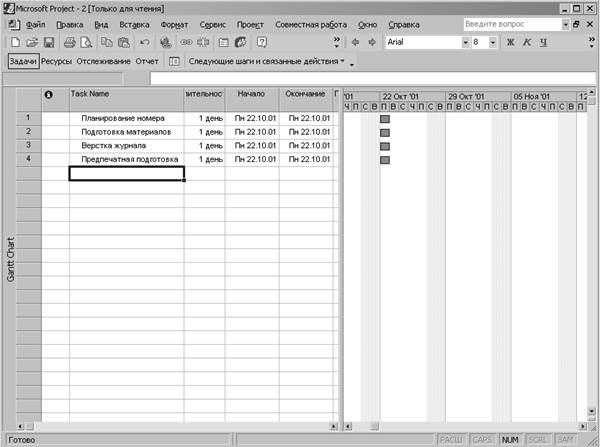The image size is (600, 447).
Task: Open the Сервис menu
Action: tap(212, 24)
